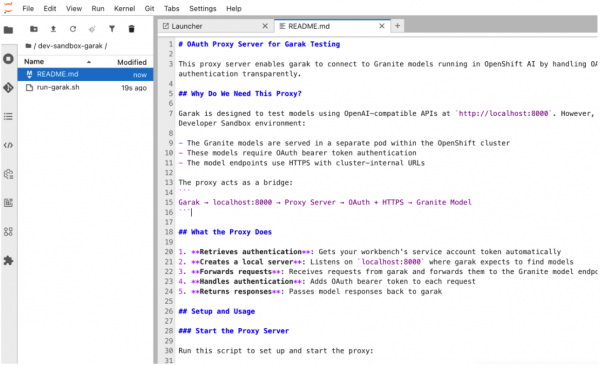The image size is (600, 365).
Task: Sort files by Name column header
Action: pyautogui.click(x=34, y=62)
